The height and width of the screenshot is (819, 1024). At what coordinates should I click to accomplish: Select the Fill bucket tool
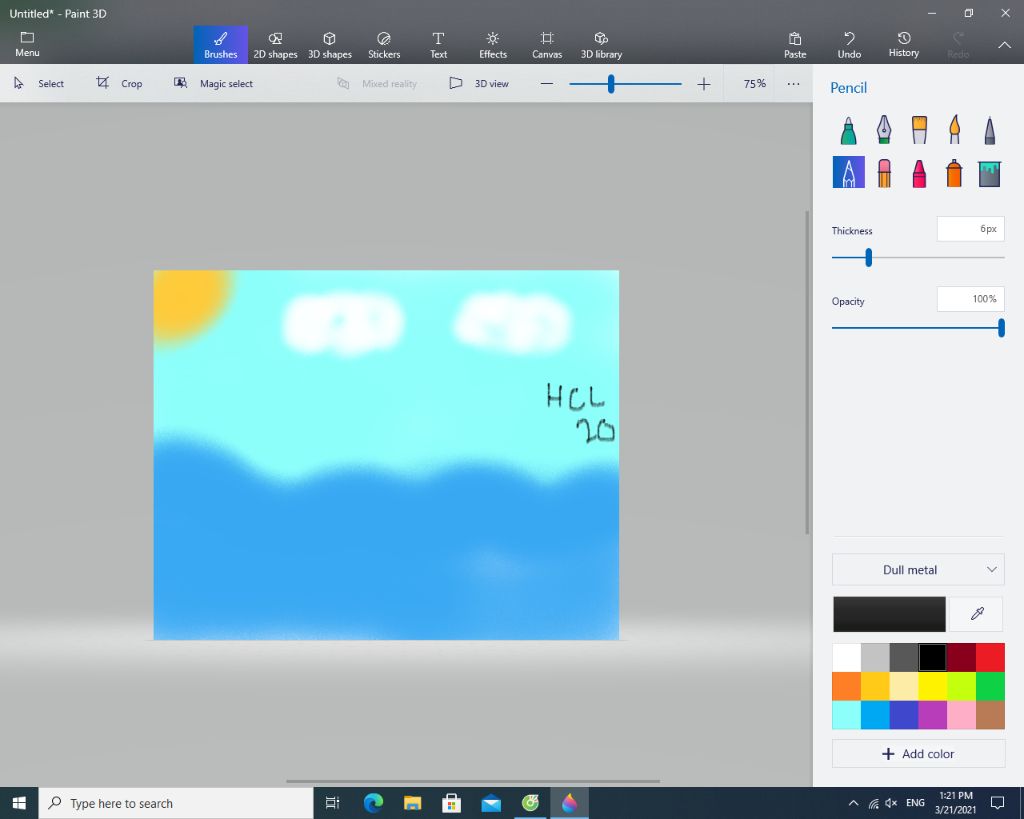coord(989,173)
